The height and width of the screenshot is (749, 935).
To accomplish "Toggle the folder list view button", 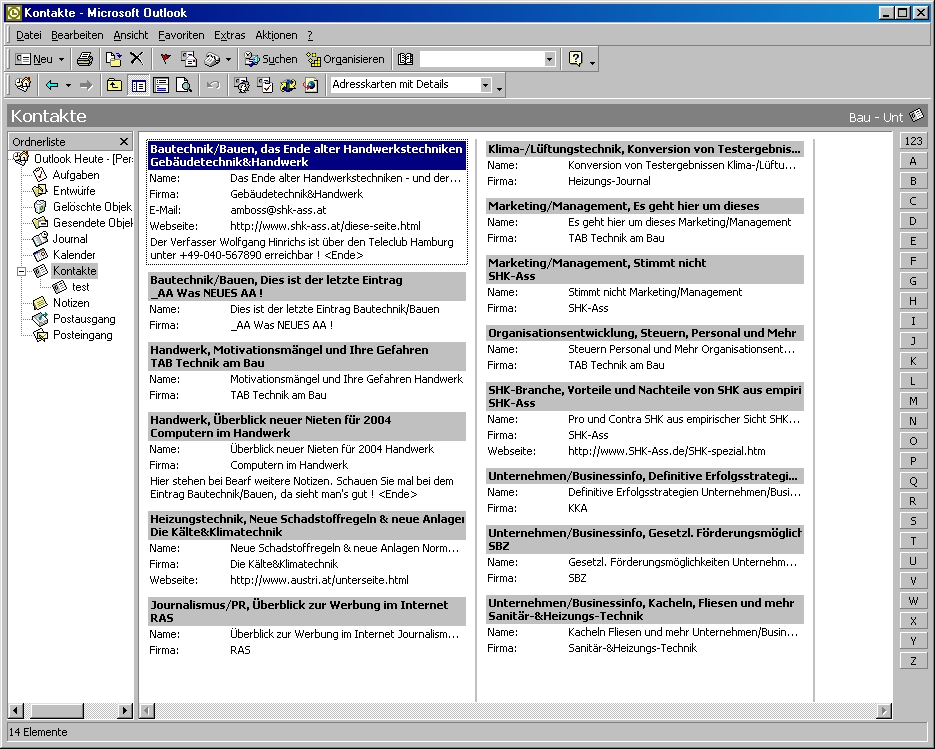I will [x=138, y=85].
